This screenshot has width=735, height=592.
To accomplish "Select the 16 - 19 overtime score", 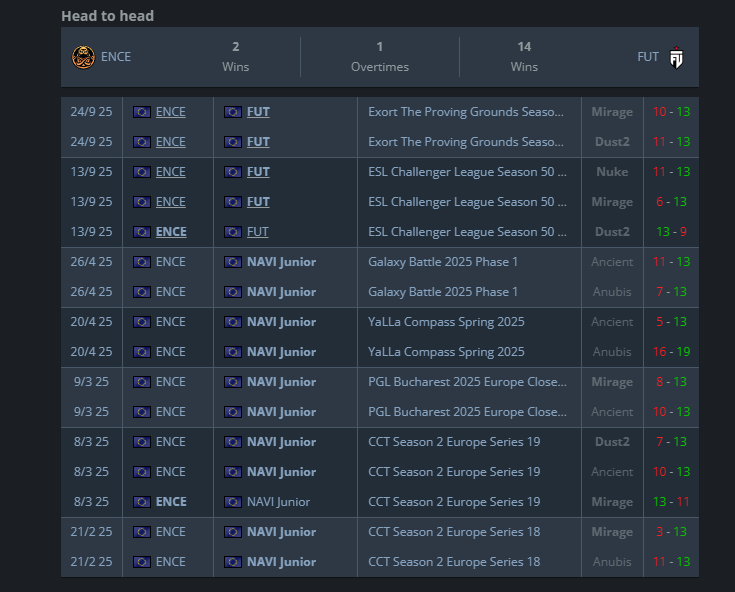I will pos(671,352).
